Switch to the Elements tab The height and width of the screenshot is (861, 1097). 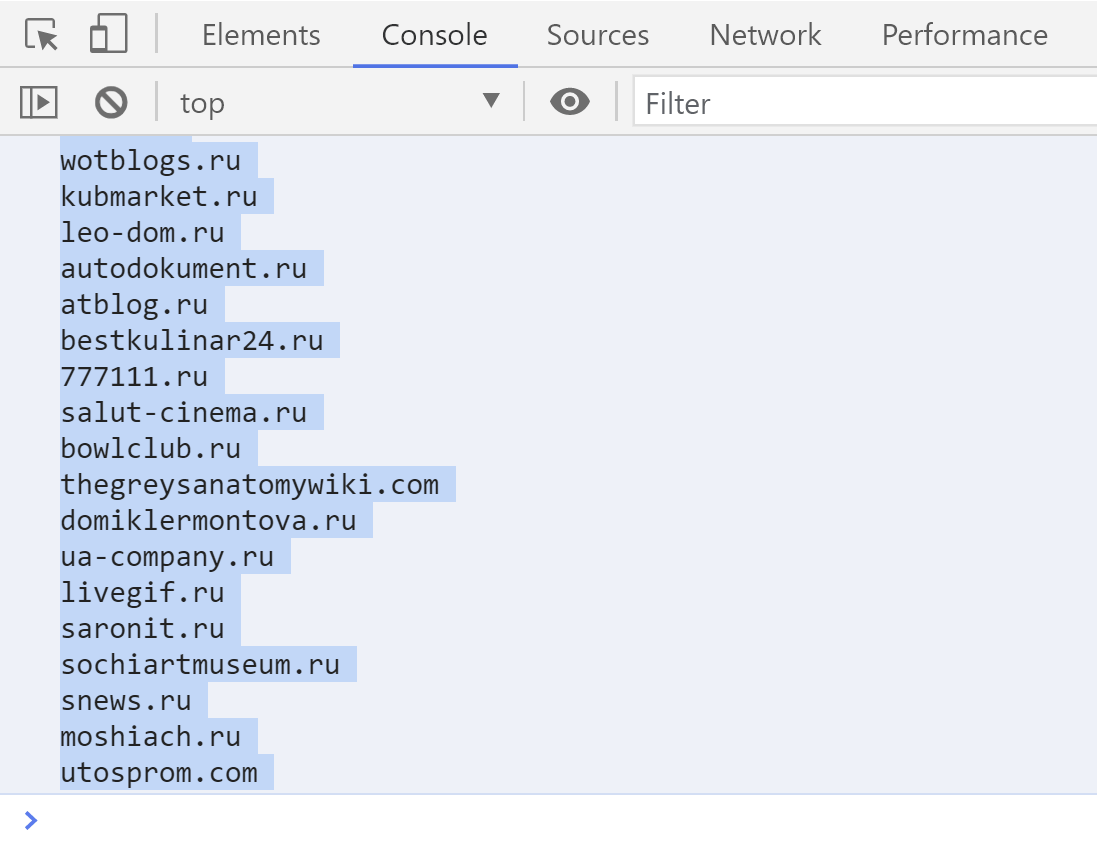tap(261, 35)
